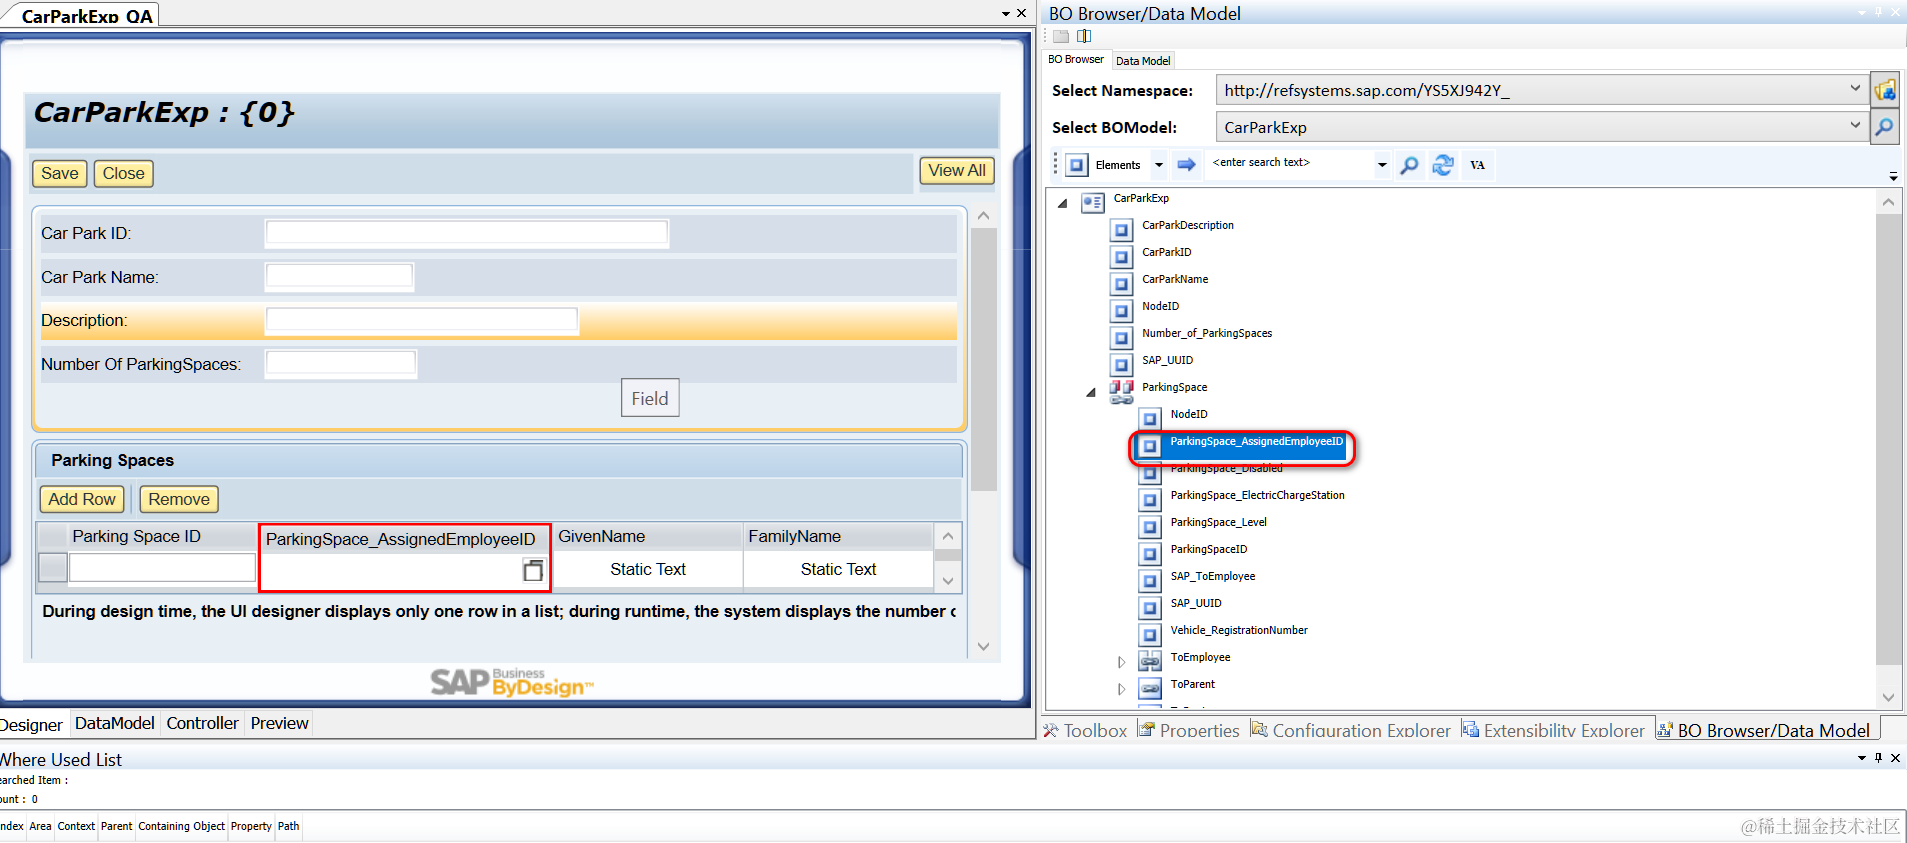The height and width of the screenshot is (843, 1907).
Task: Click the VA toolbar icon
Action: 1478,165
